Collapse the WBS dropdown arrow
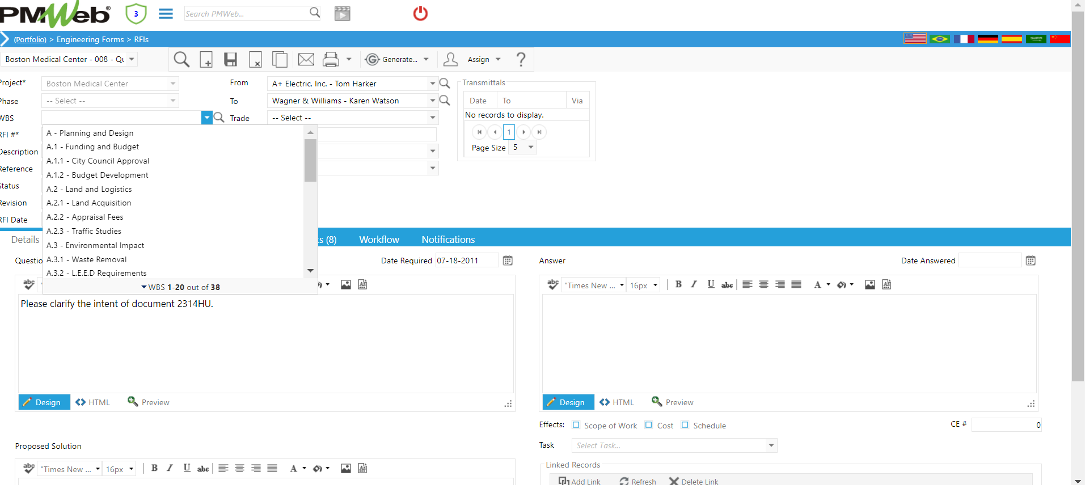Image resolution: width=1089 pixels, height=485 pixels. (x=207, y=118)
